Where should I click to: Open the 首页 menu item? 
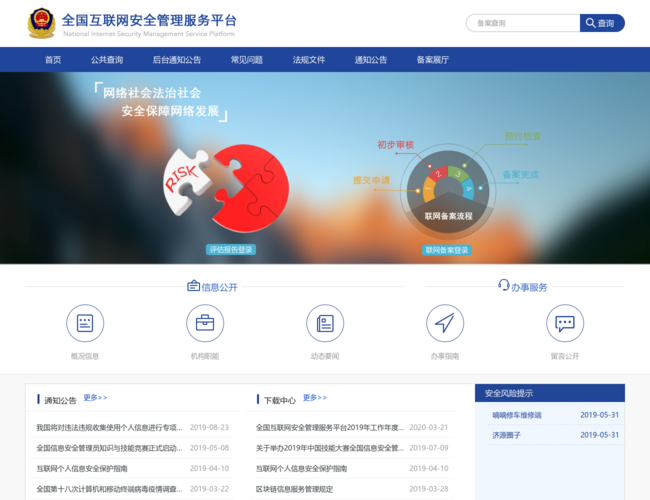pyautogui.click(x=53, y=60)
